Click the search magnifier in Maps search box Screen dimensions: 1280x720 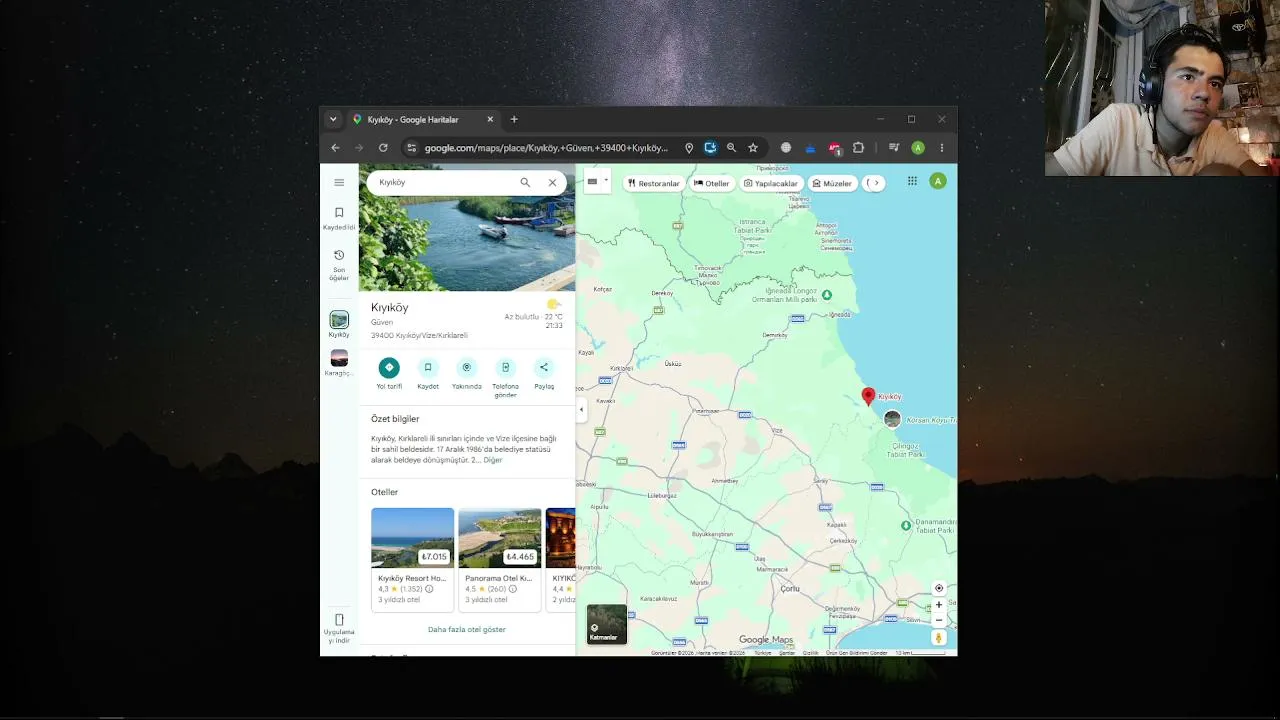(525, 182)
